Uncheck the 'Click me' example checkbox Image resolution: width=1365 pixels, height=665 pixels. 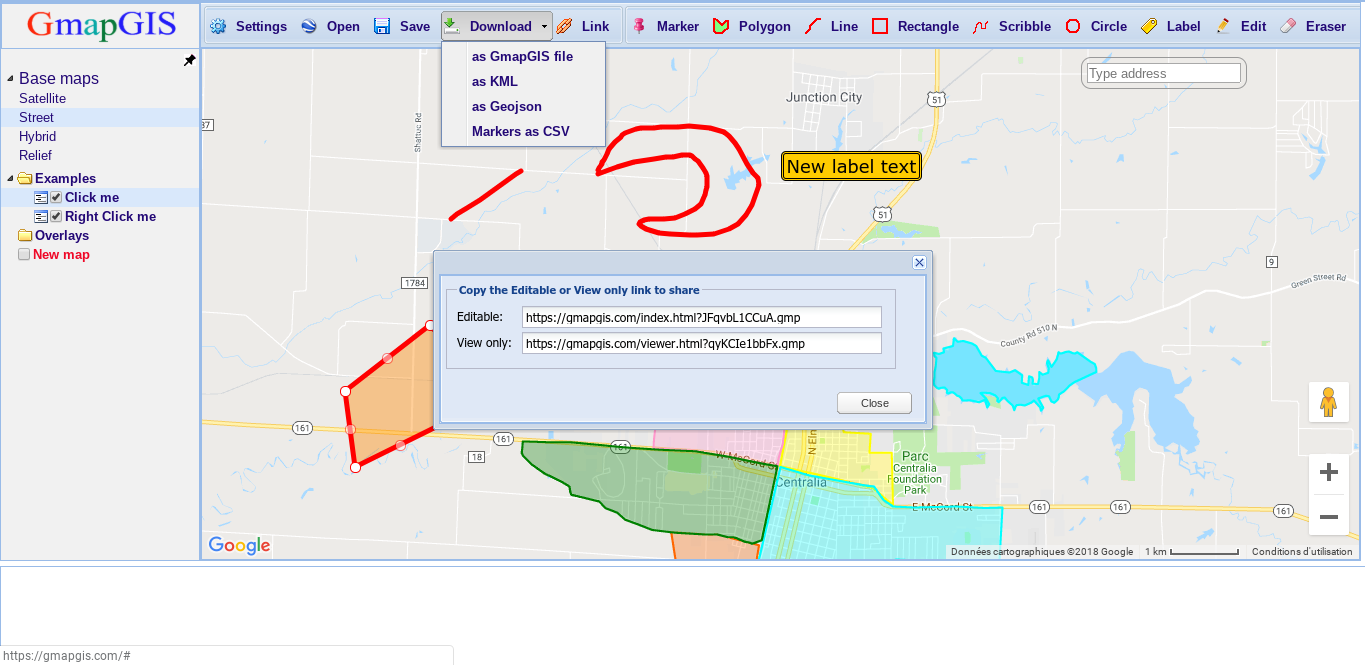coord(57,198)
